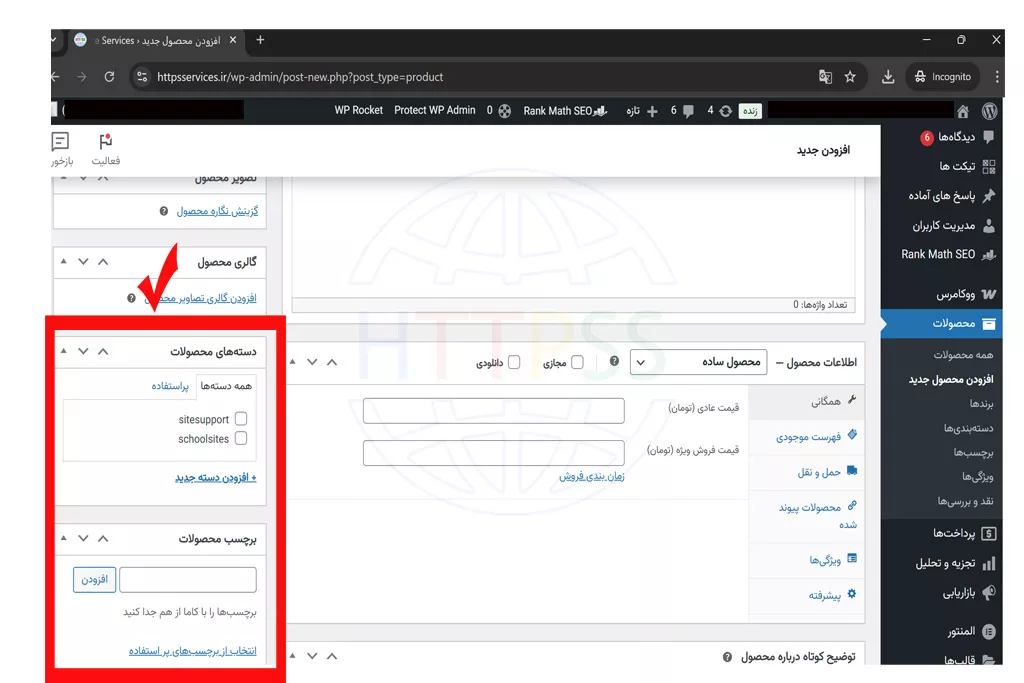Check the sitesupport category checkbox
The image size is (1024, 683).
click(x=240, y=420)
